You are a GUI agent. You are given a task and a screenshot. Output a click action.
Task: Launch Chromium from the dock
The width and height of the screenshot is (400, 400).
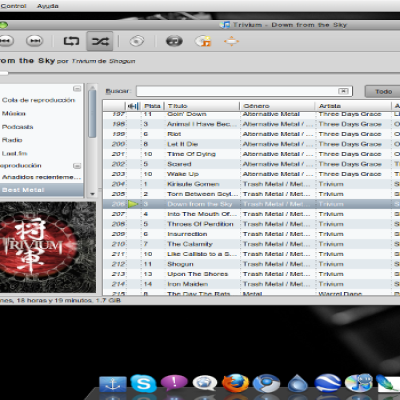pos(266,383)
